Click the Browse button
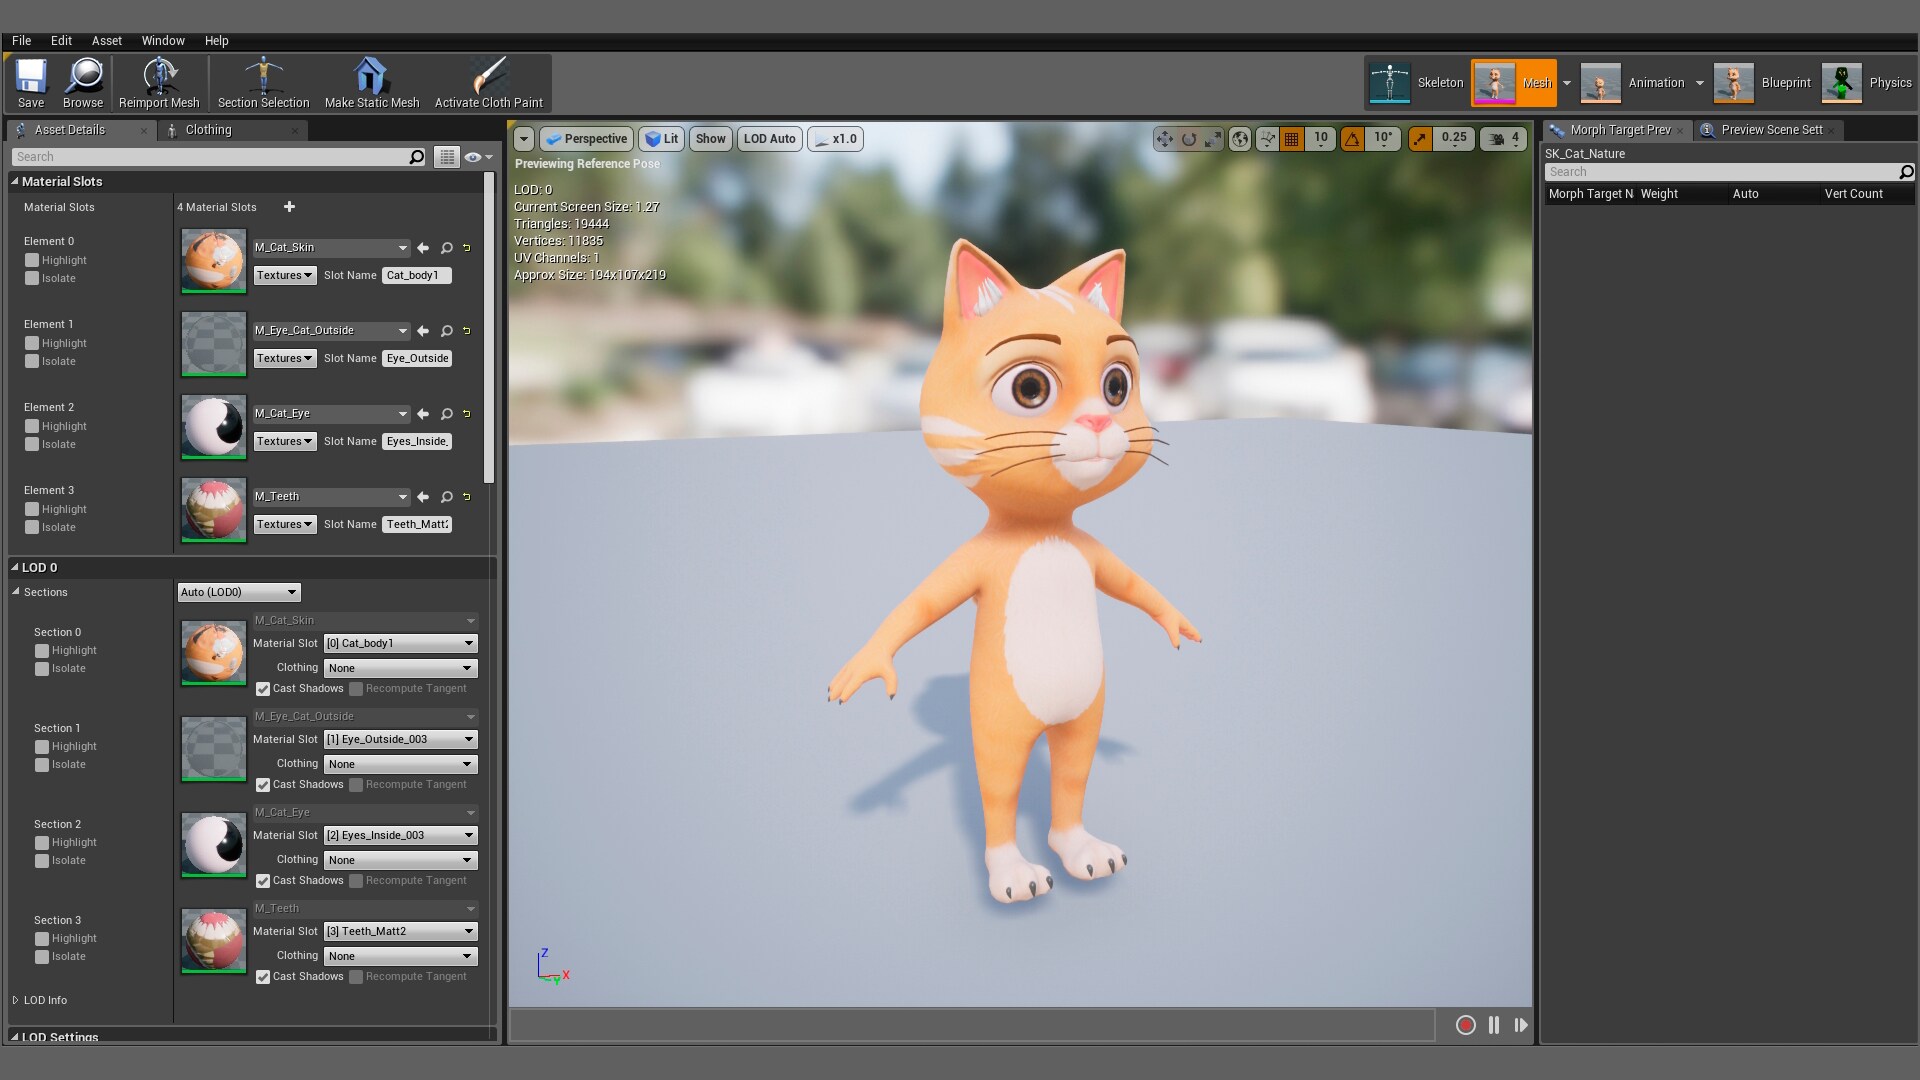 (83, 83)
